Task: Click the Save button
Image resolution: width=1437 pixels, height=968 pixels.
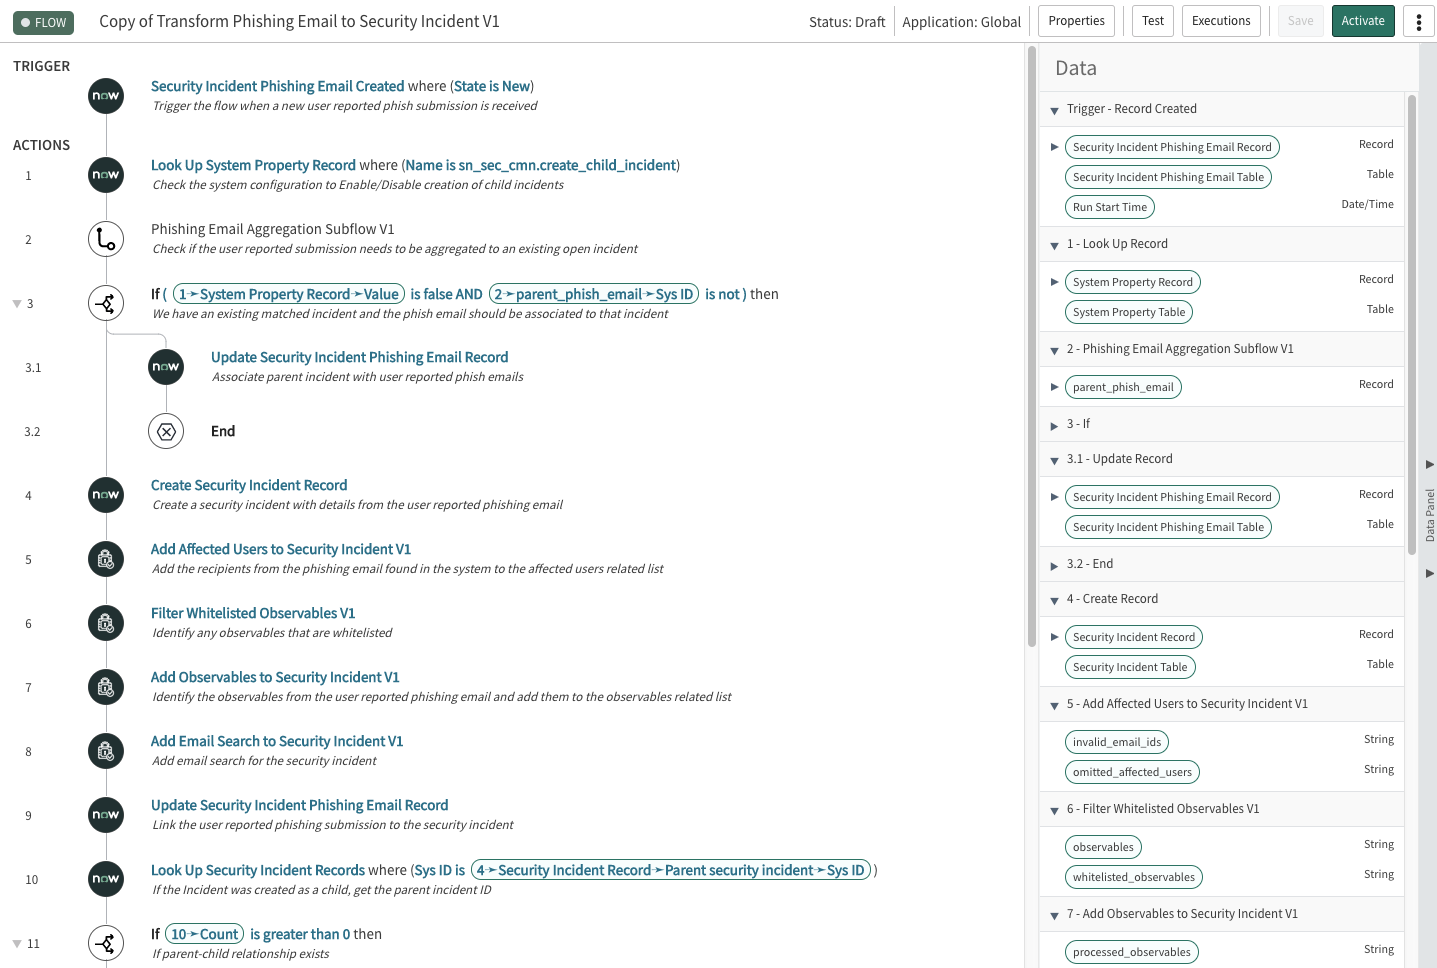Action: pos(1301,21)
